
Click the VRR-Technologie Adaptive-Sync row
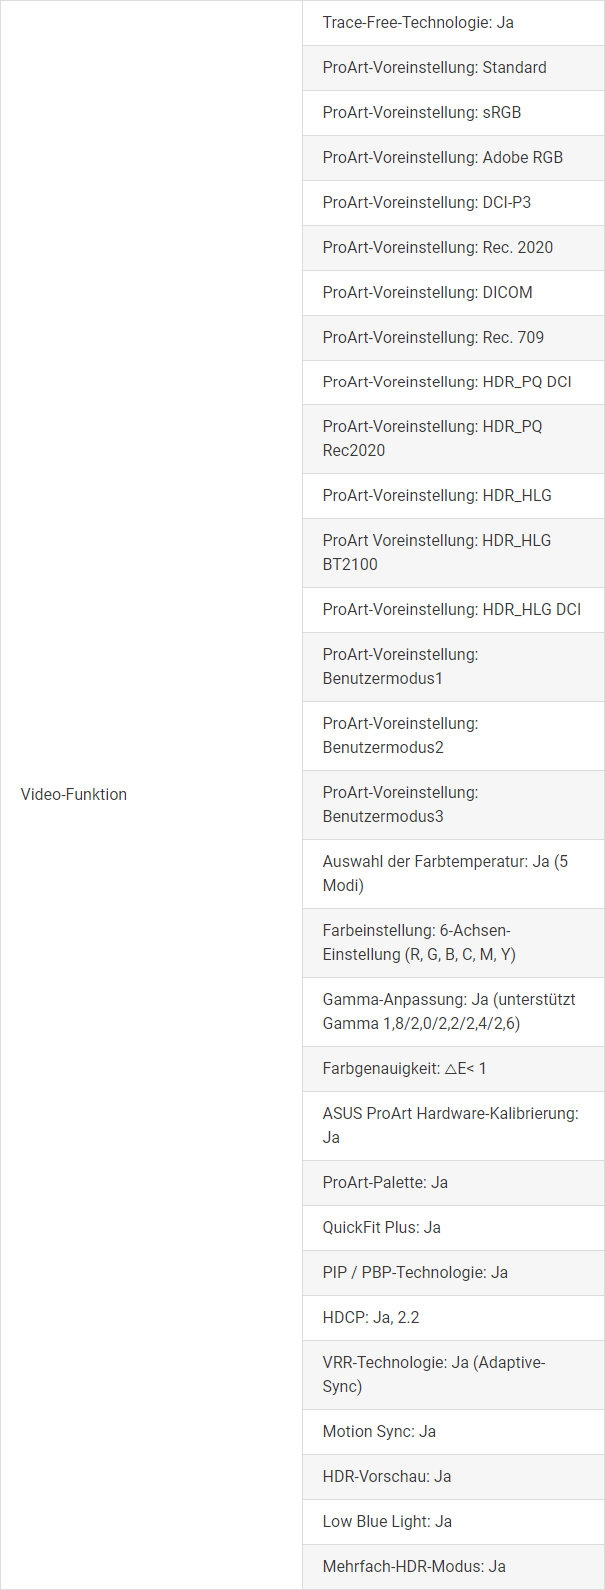(x=454, y=1375)
